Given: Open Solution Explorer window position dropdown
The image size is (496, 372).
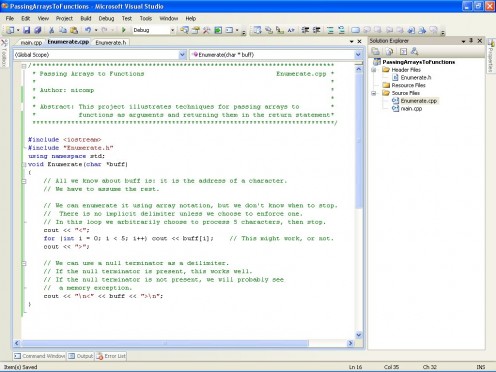Looking at the screenshot, I should (x=463, y=41).
